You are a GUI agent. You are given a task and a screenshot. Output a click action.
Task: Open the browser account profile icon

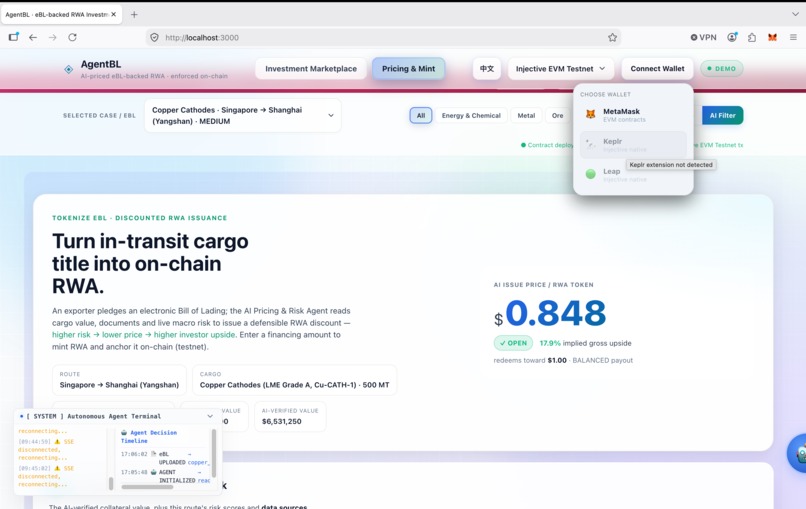pos(732,37)
